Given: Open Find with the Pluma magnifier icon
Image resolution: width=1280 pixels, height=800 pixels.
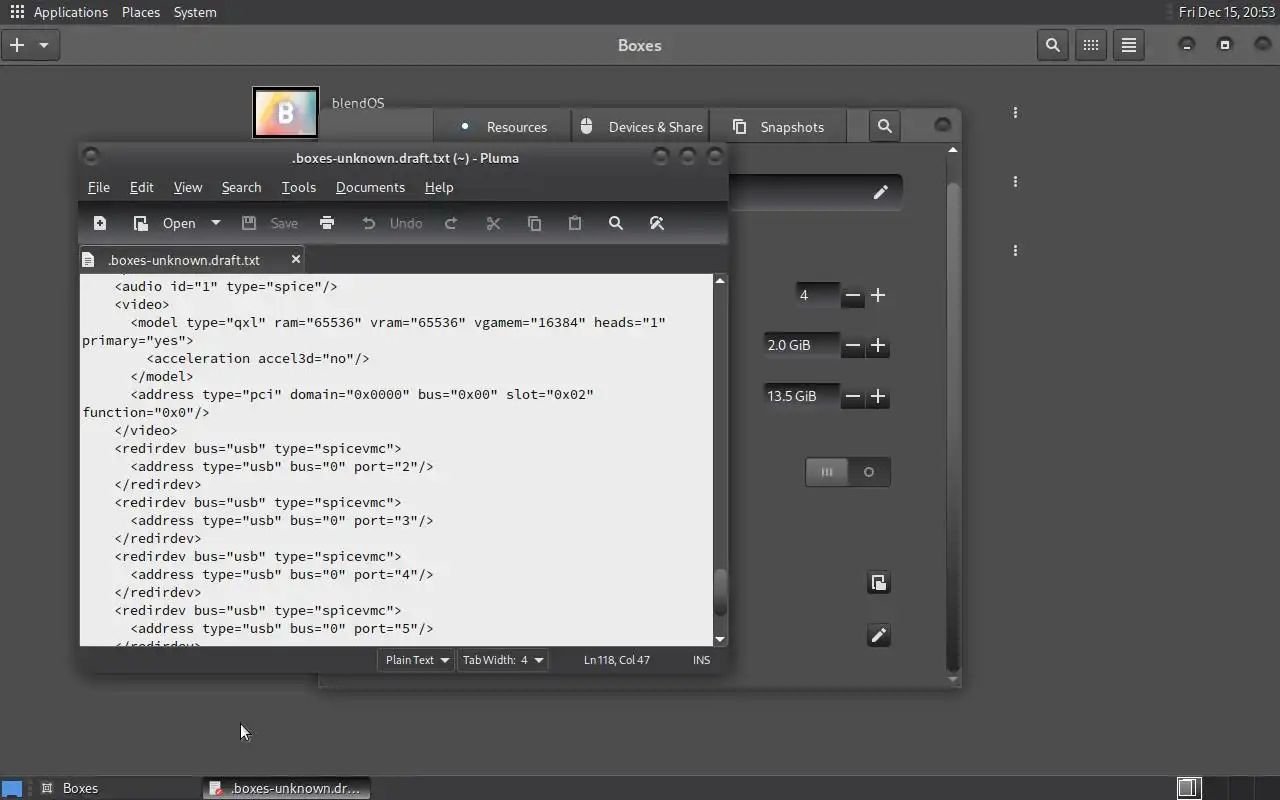Looking at the screenshot, I should 616,223.
